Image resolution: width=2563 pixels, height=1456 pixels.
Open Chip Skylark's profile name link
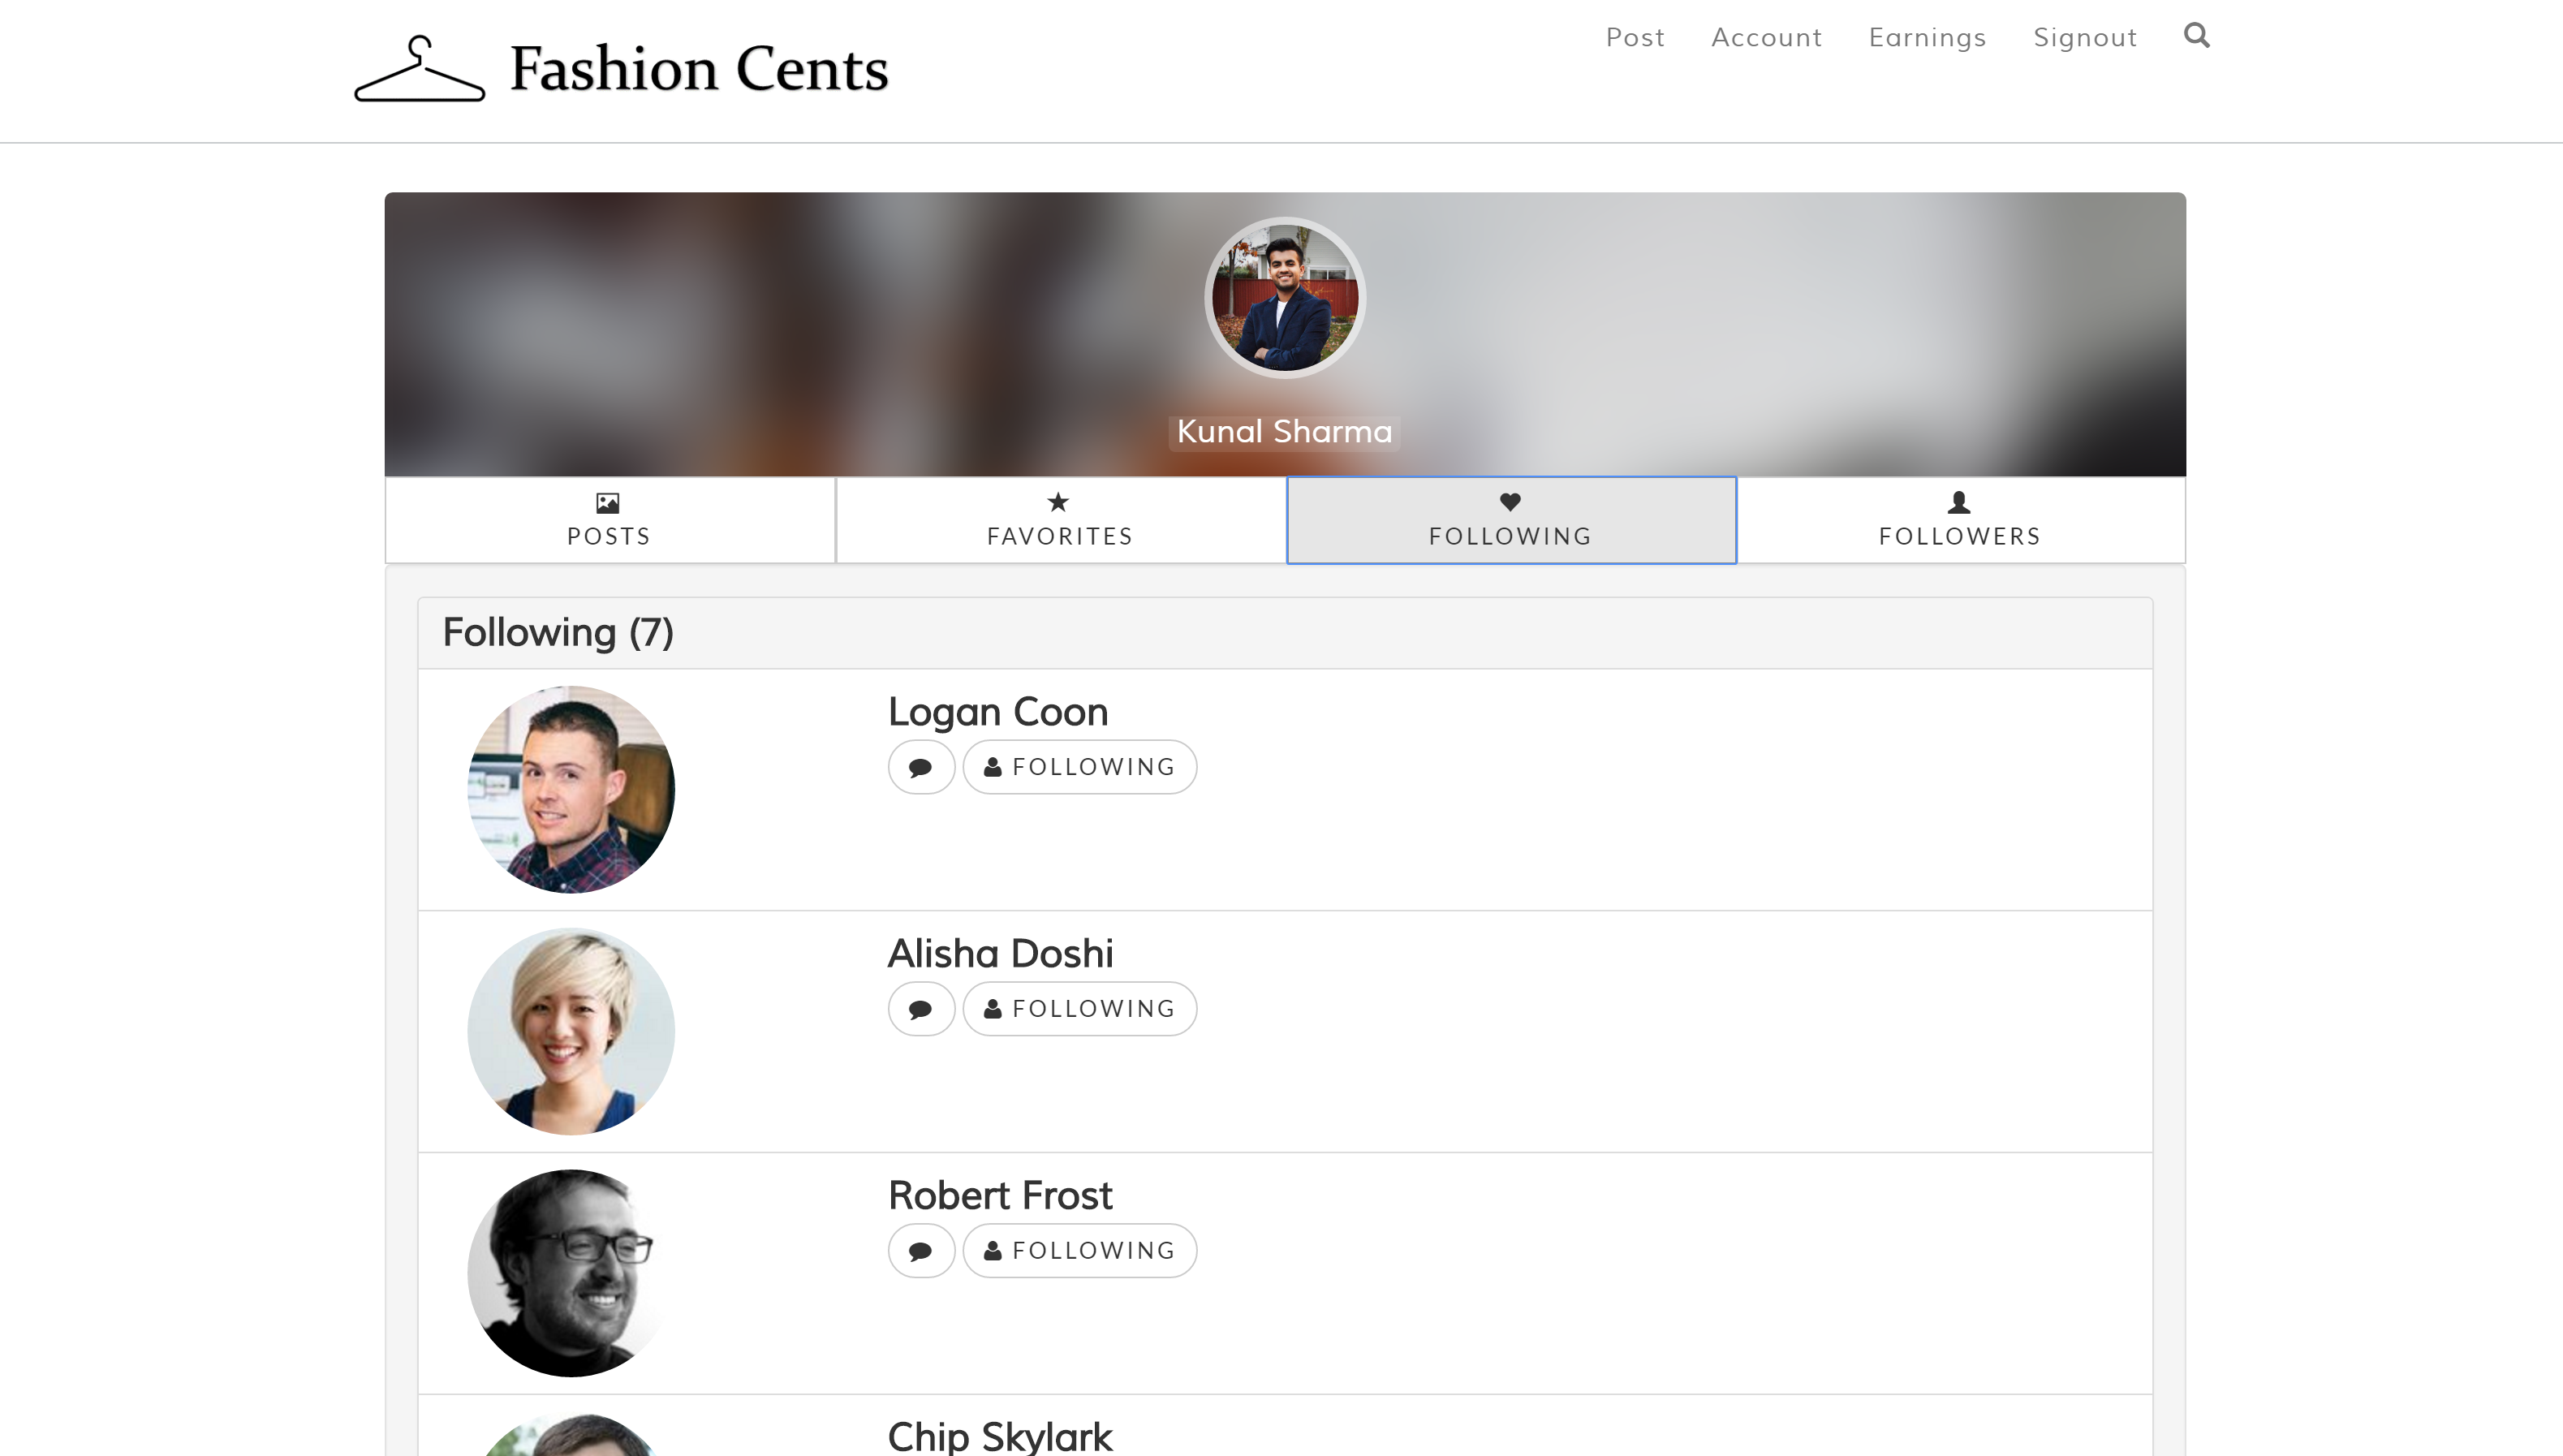click(999, 1436)
